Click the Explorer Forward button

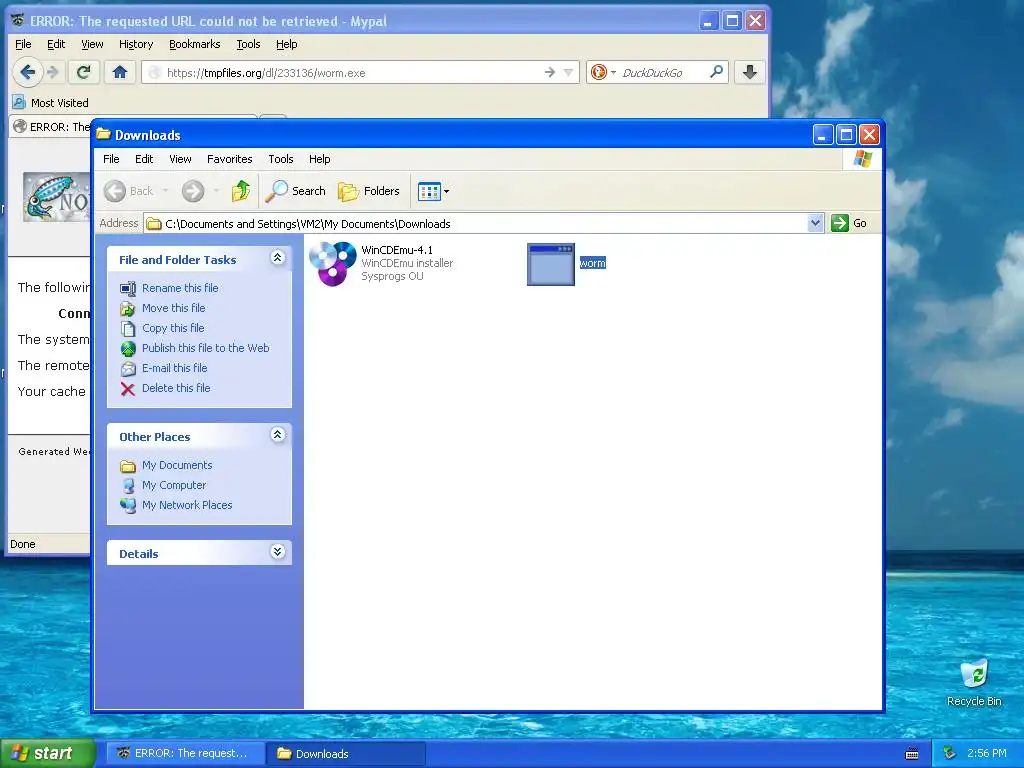point(193,191)
